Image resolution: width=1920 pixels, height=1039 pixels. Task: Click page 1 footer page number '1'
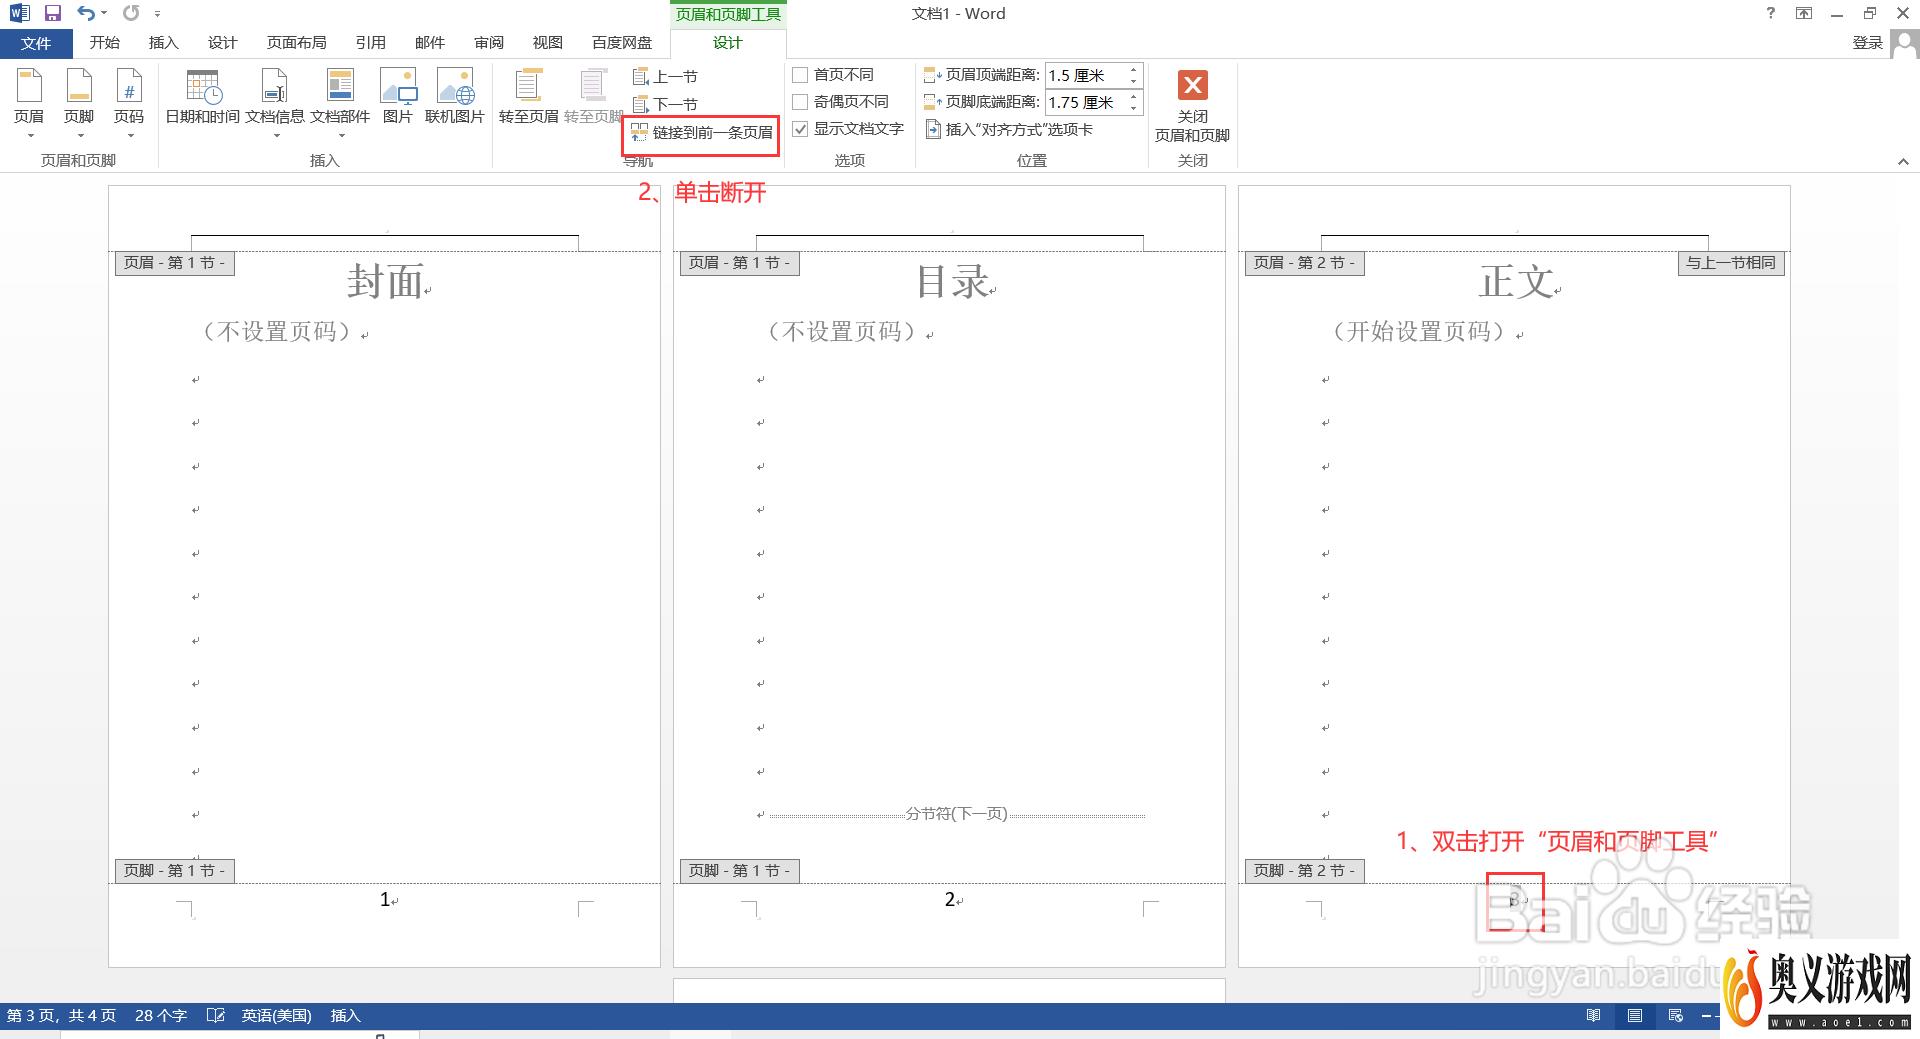(x=385, y=899)
